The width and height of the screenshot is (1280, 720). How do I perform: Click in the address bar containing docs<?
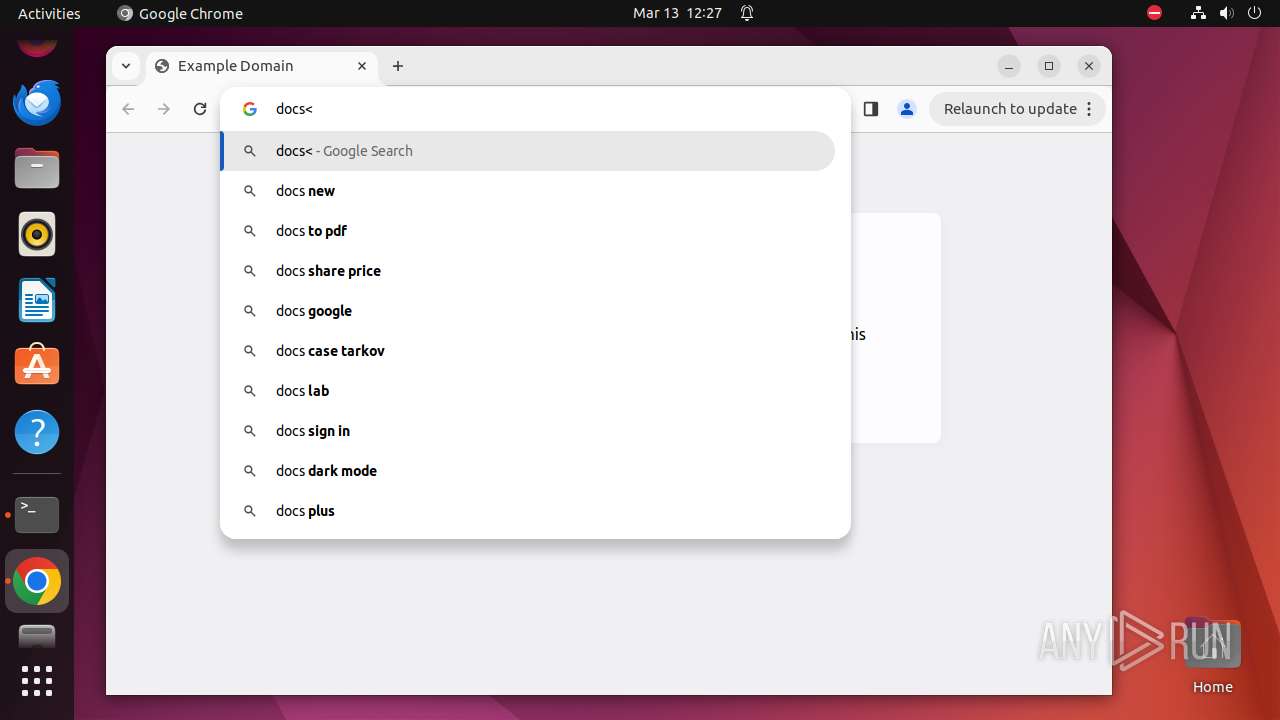535,109
